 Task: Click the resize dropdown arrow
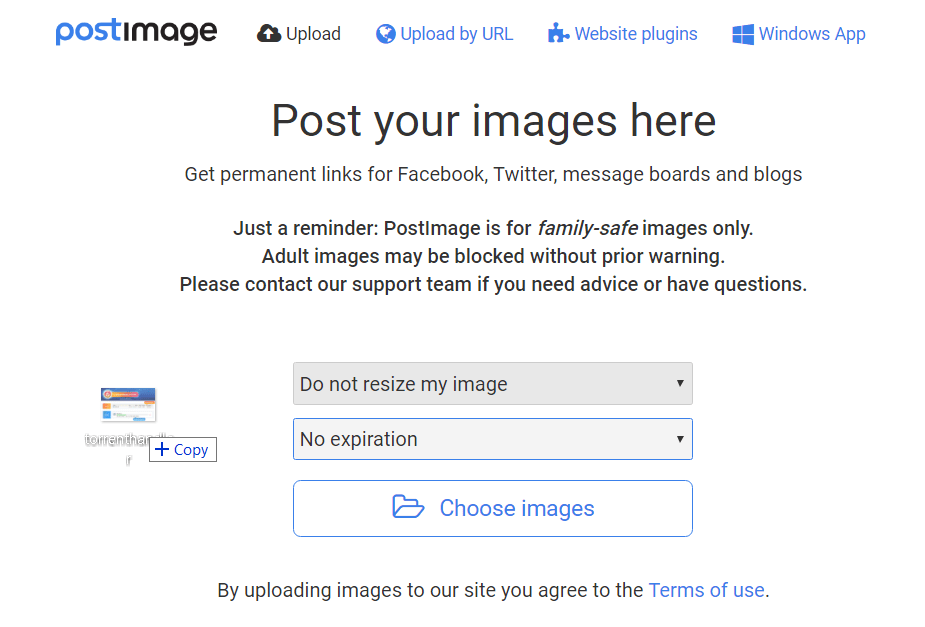coord(680,384)
